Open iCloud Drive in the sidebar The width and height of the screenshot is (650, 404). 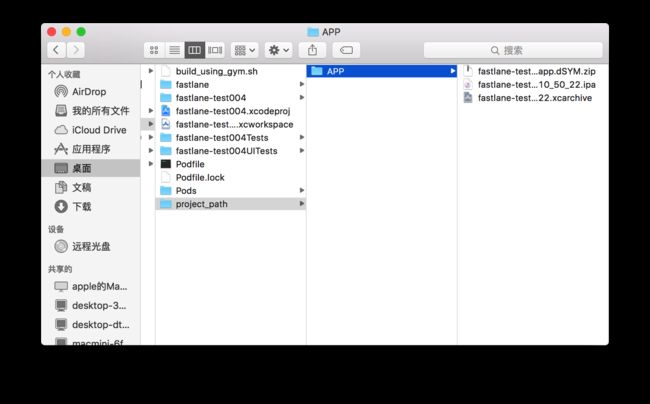coord(91,130)
